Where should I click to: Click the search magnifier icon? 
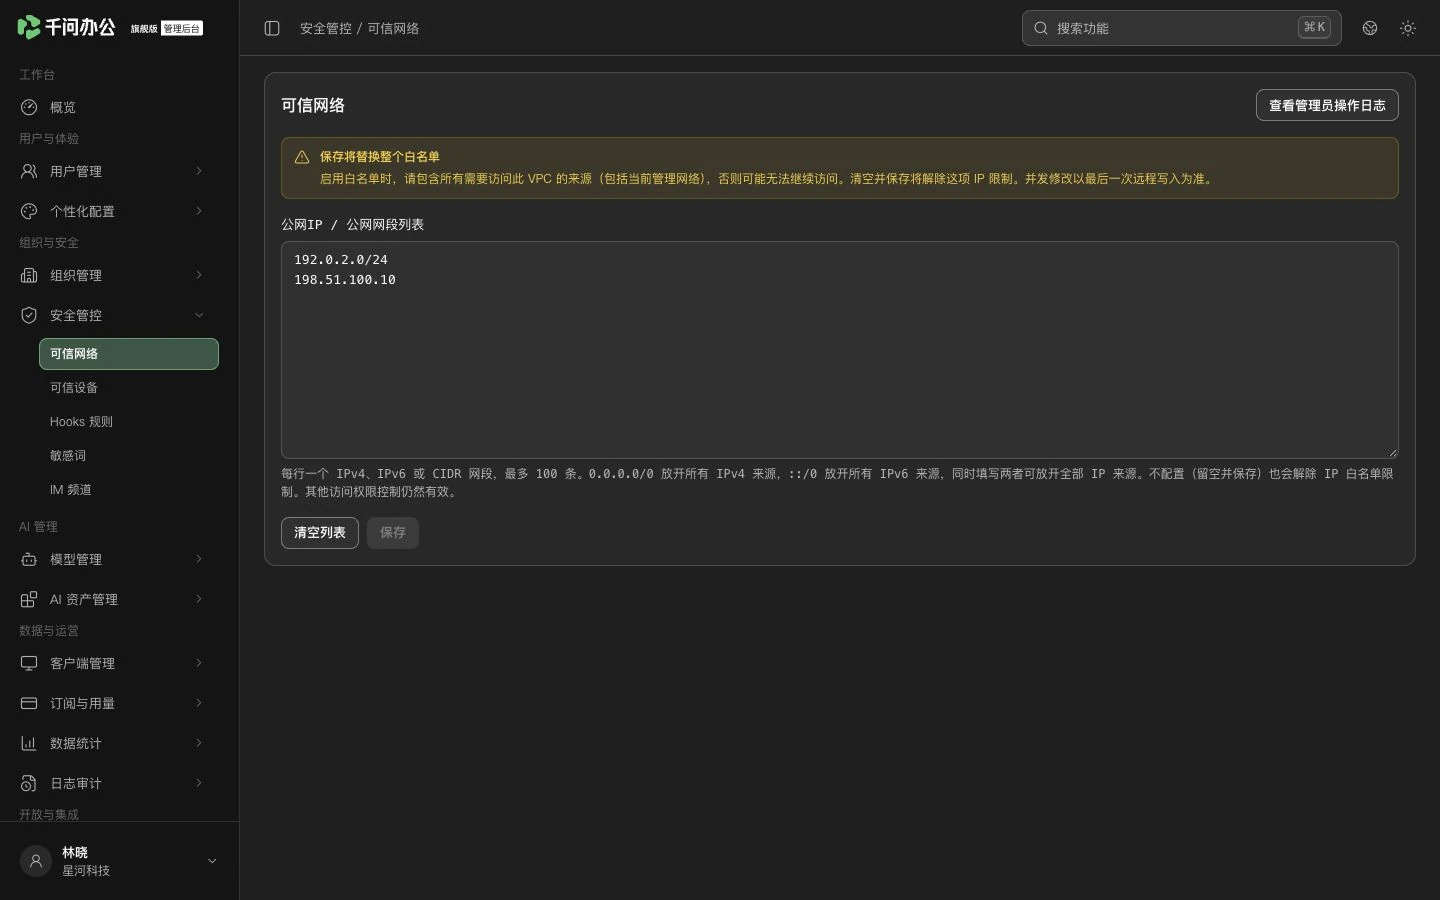1041,28
